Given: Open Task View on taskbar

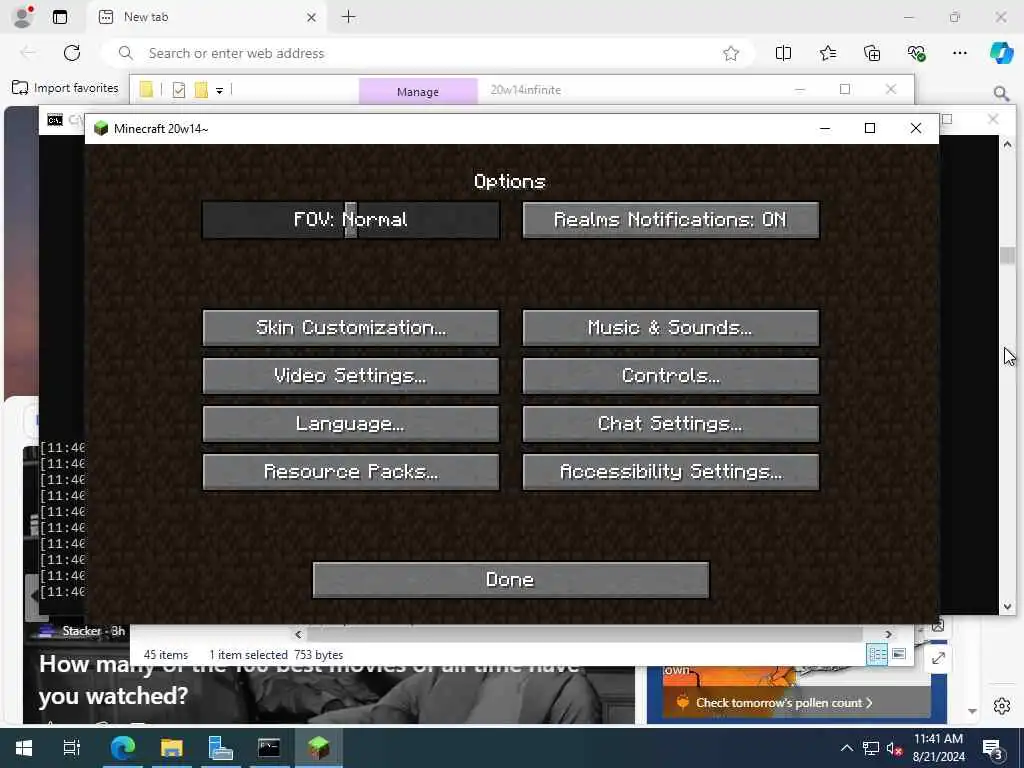Looking at the screenshot, I should 71,748.
